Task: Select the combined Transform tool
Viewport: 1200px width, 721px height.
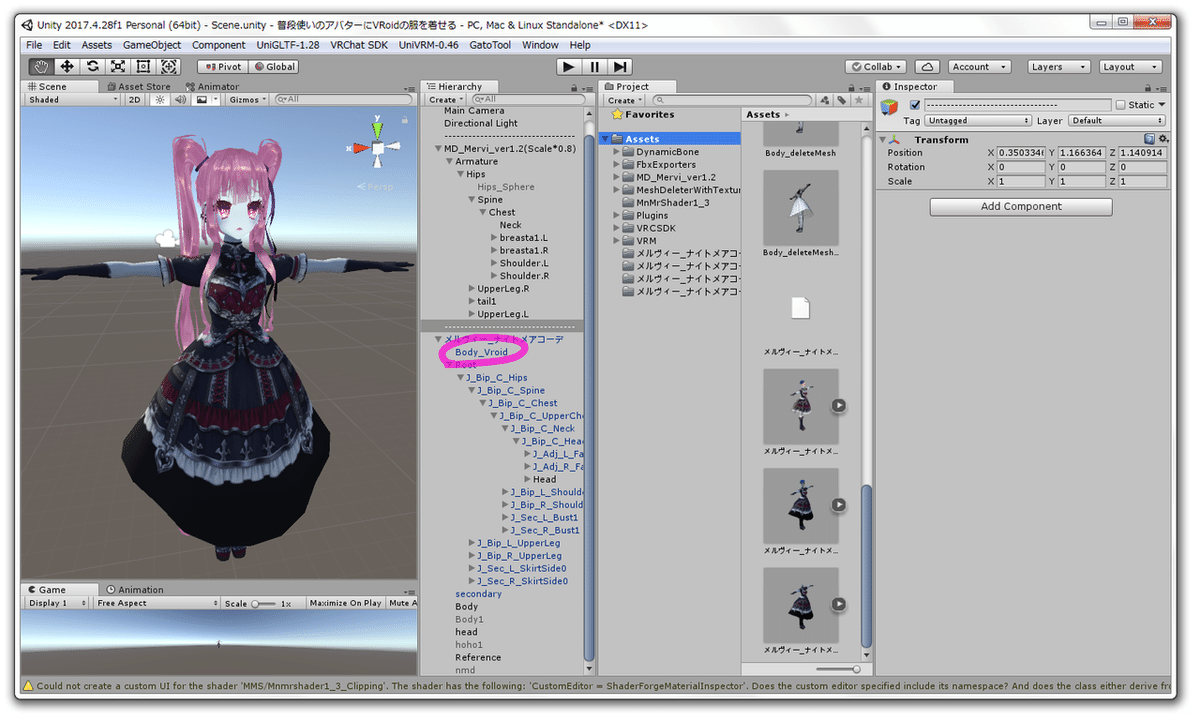Action: pyautogui.click(x=169, y=66)
